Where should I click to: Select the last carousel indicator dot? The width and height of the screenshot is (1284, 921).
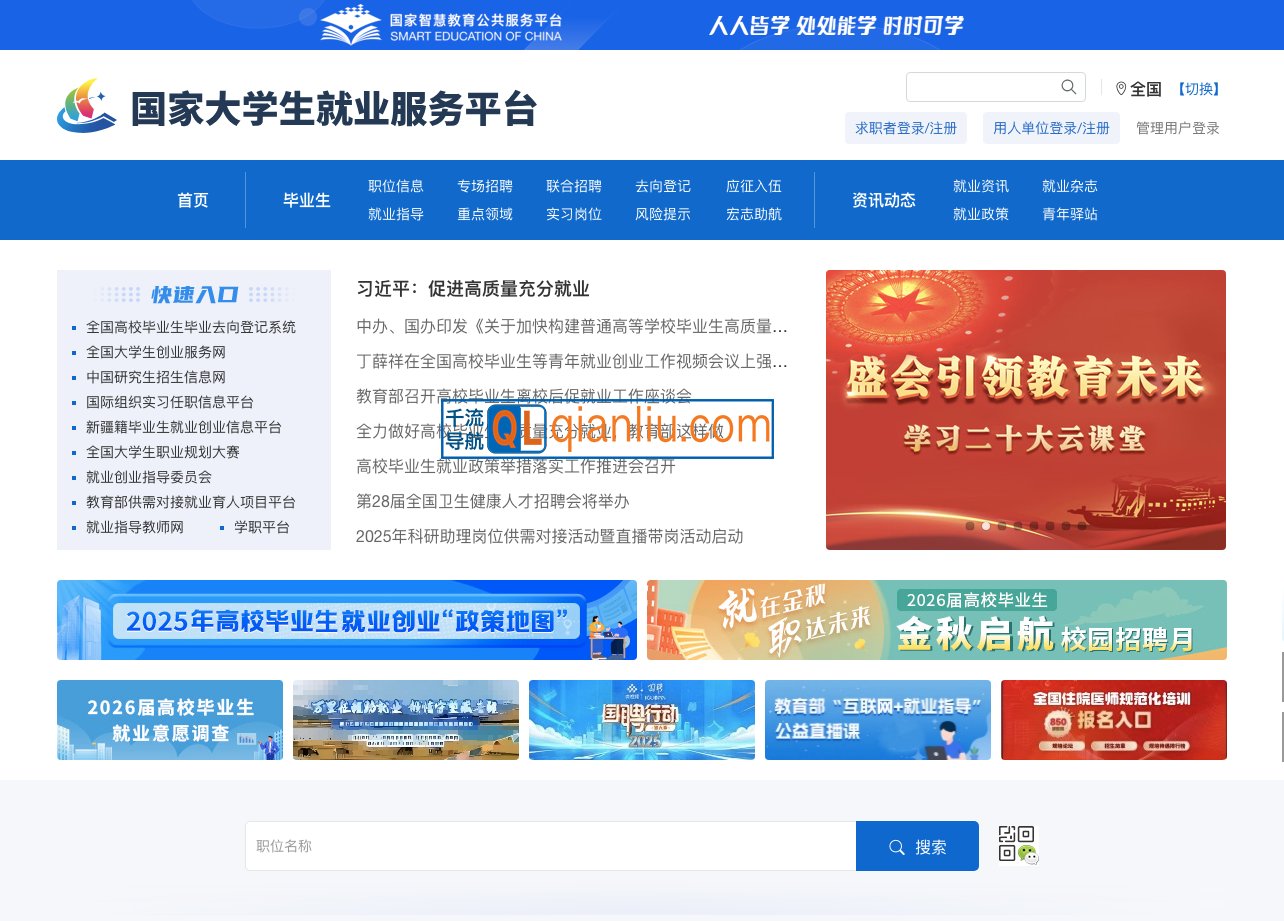(x=1082, y=526)
